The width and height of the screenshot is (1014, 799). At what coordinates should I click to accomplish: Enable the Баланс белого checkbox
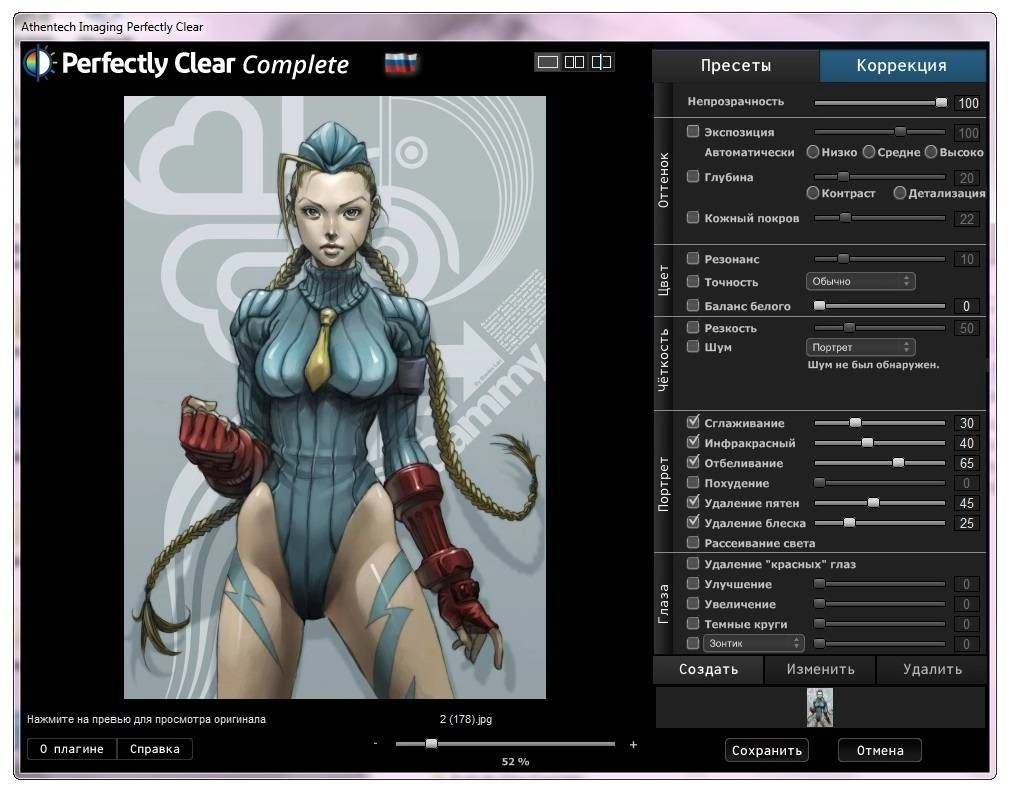click(693, 305)
